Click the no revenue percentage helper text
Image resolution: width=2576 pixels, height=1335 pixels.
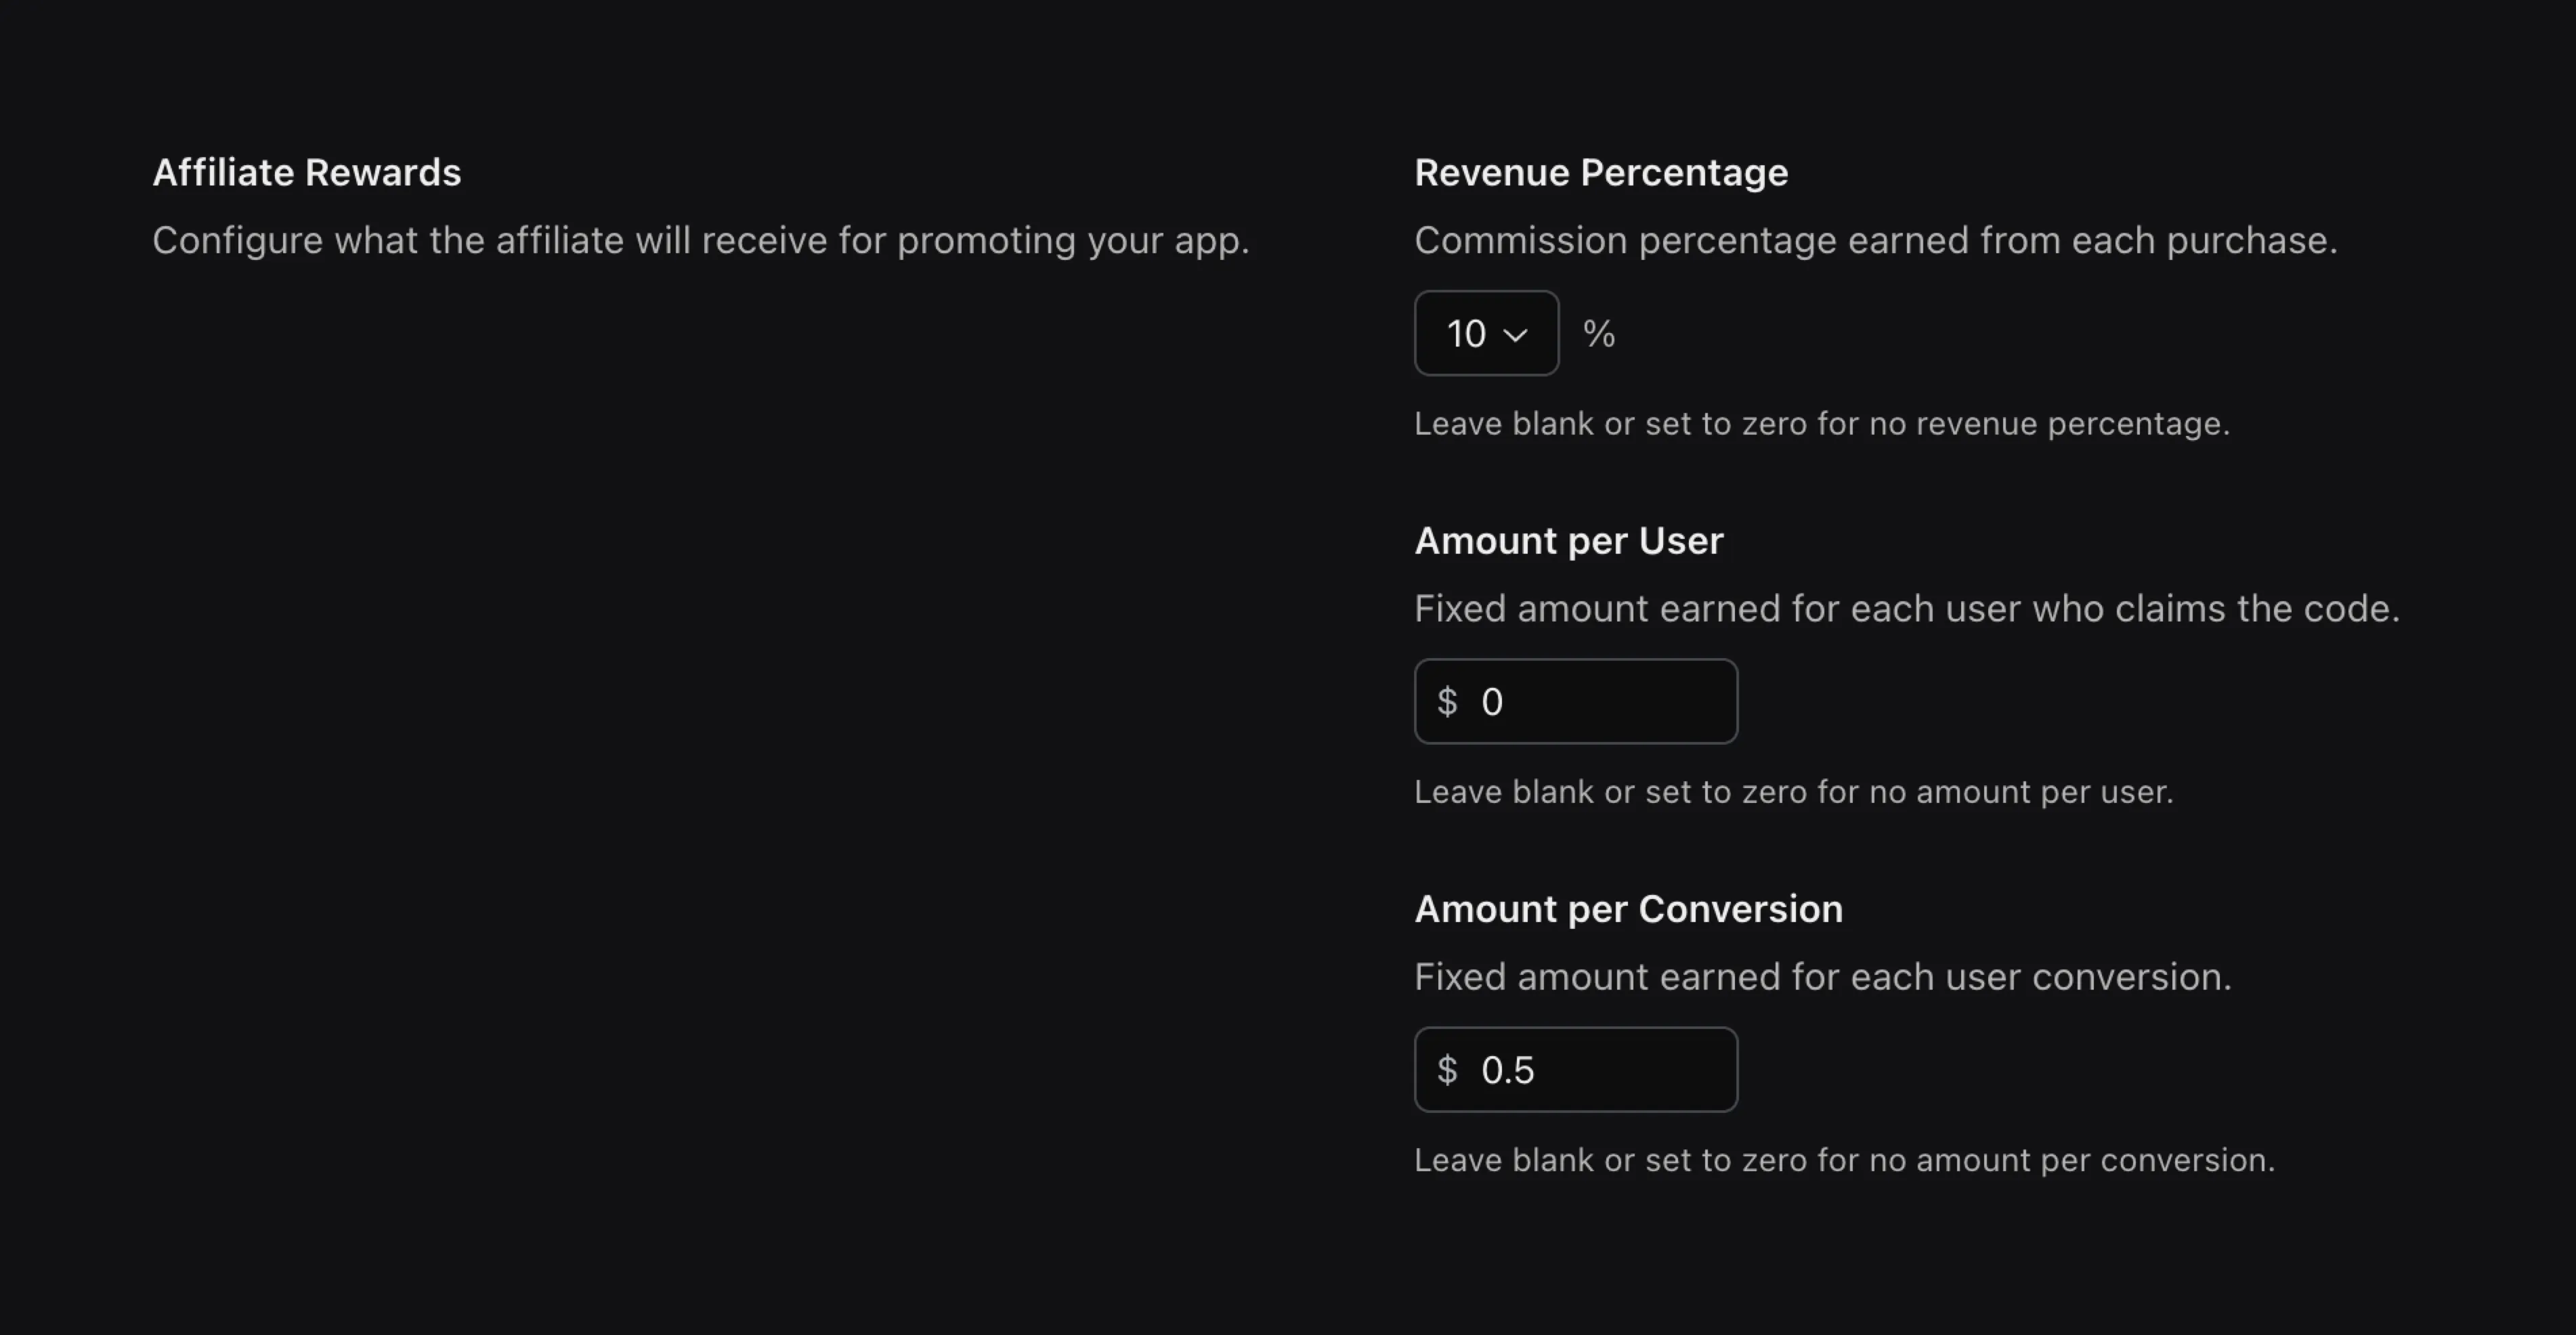click(x=1822, y=423)
